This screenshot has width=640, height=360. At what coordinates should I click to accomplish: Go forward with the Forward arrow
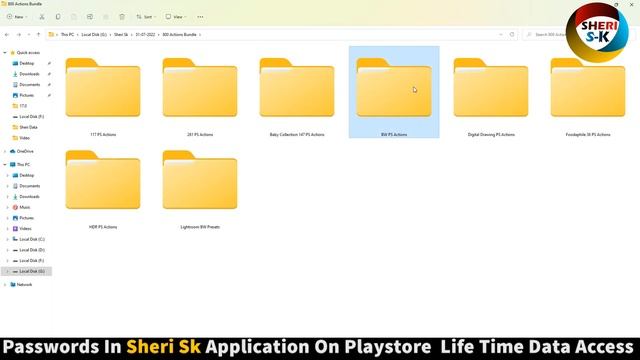click(18, 35)
